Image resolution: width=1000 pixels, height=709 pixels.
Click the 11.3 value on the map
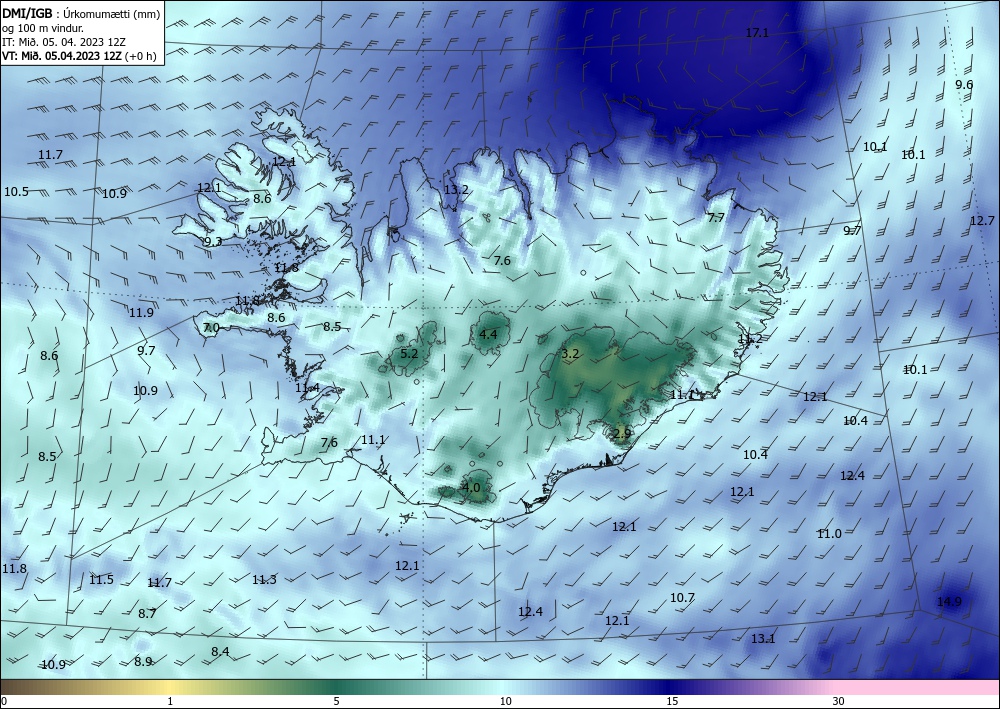(x=264, y=580)
